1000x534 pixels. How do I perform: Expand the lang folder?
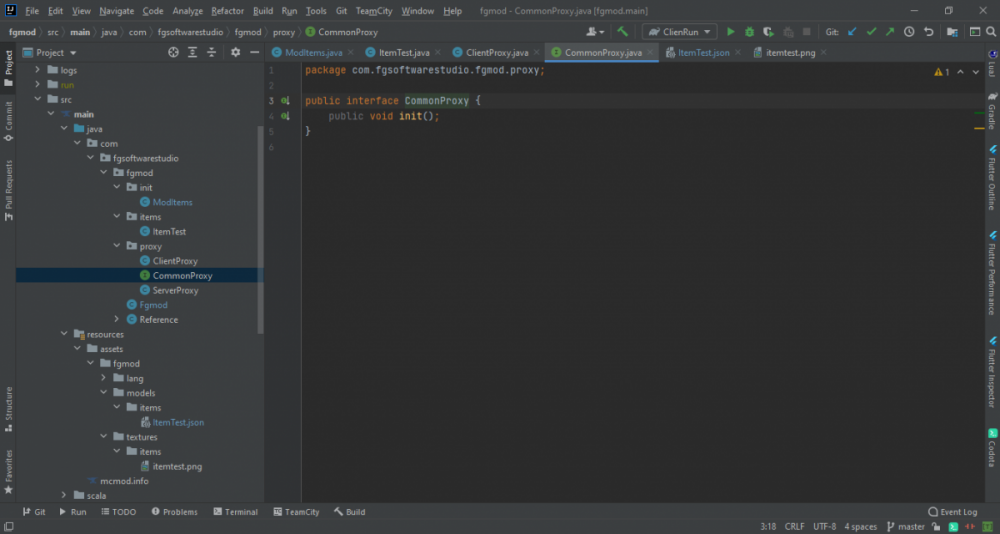click(103, 378)
